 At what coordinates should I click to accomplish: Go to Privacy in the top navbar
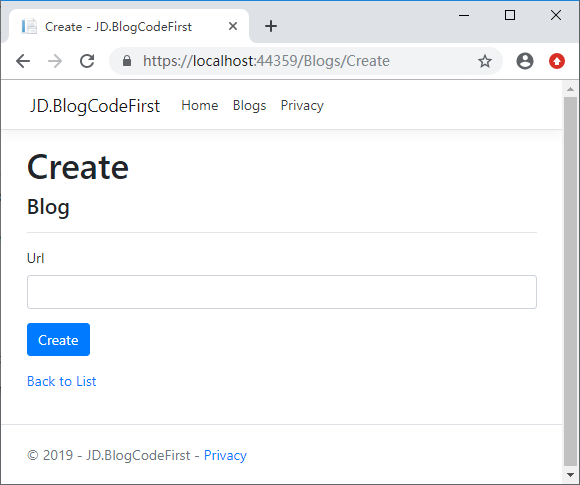[302, 105]
